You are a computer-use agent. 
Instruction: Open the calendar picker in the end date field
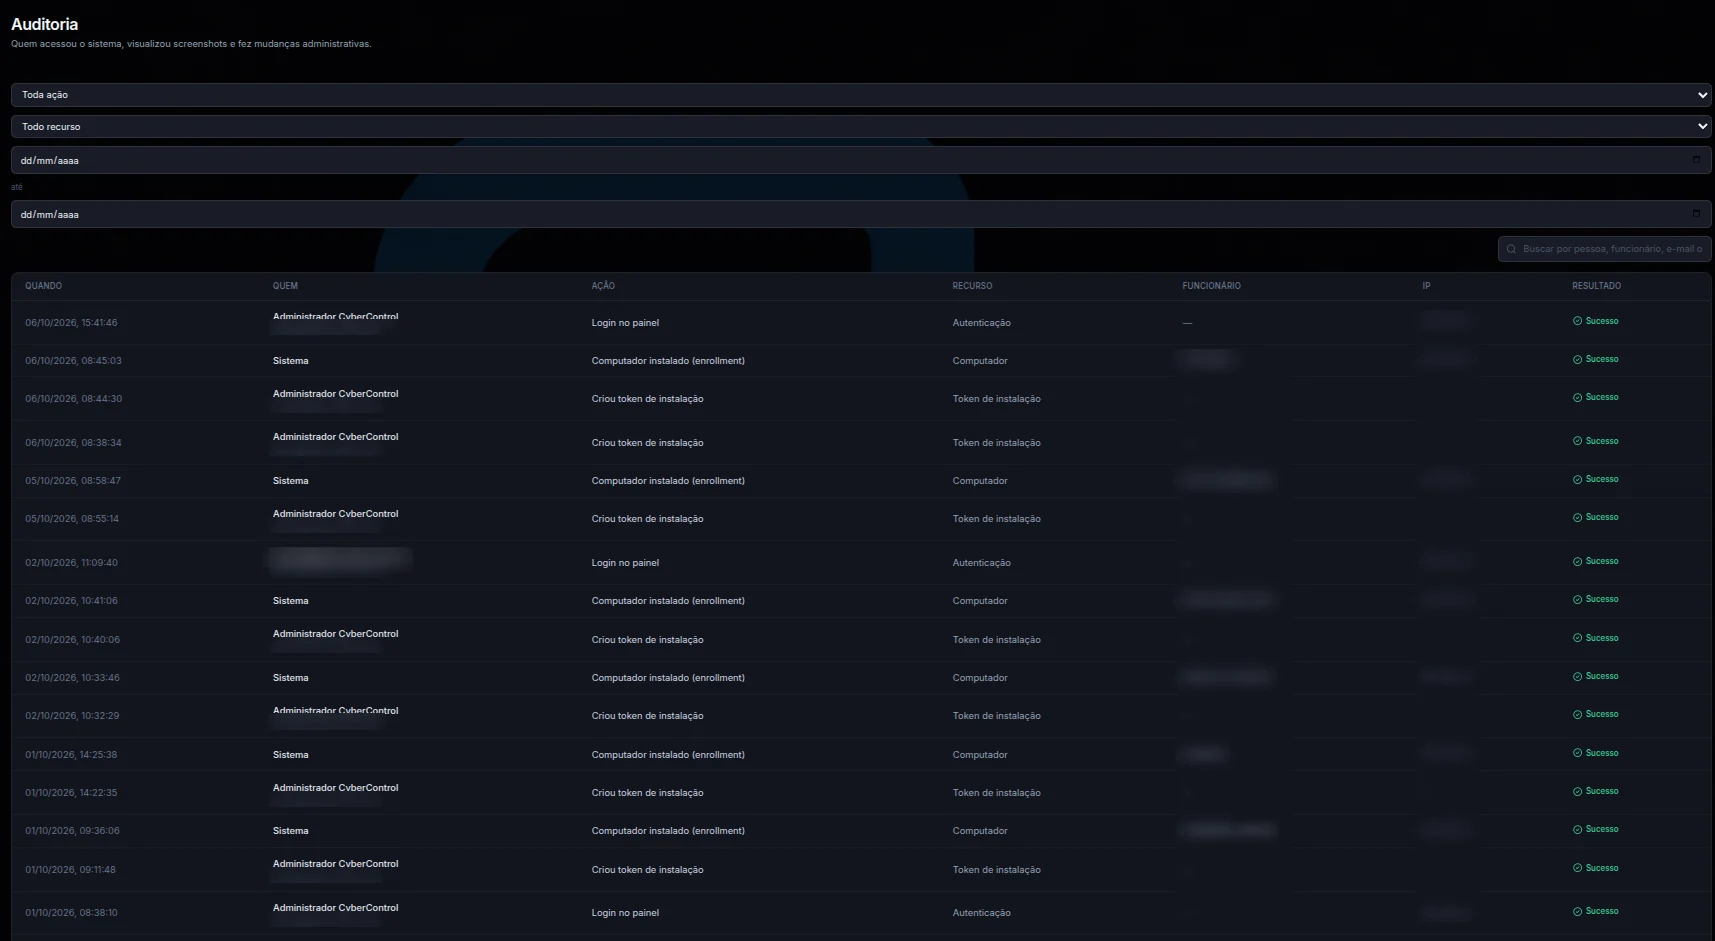pos(1696,214)
